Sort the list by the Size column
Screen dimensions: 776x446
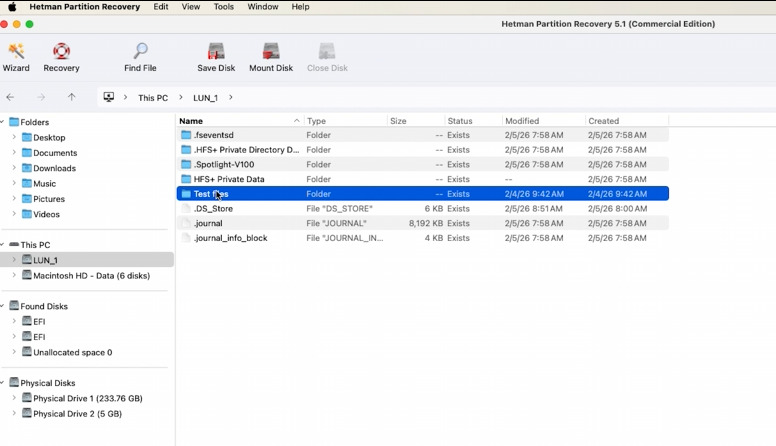point(416,121)
